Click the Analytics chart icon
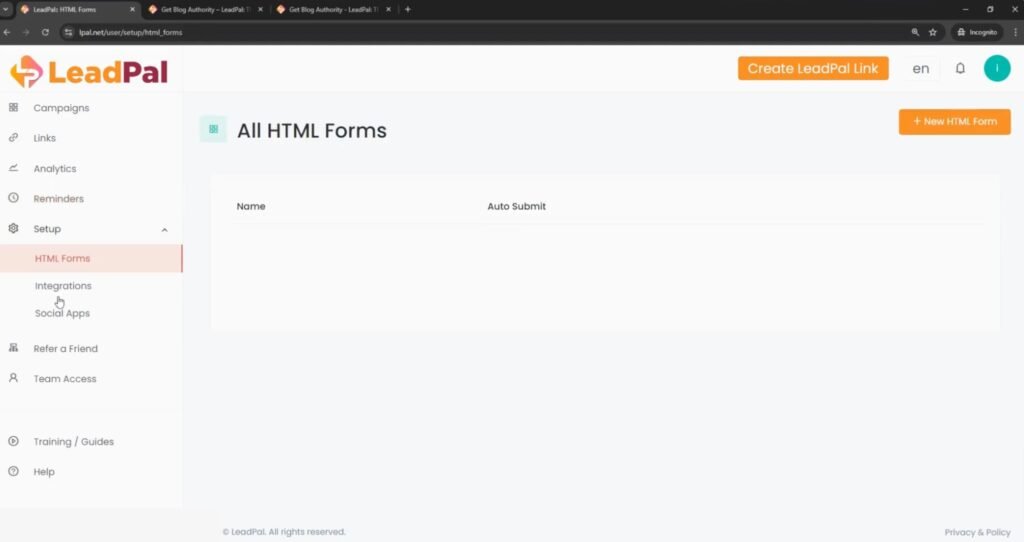This screenshot has height=542, width=1024. click(13, 168)
